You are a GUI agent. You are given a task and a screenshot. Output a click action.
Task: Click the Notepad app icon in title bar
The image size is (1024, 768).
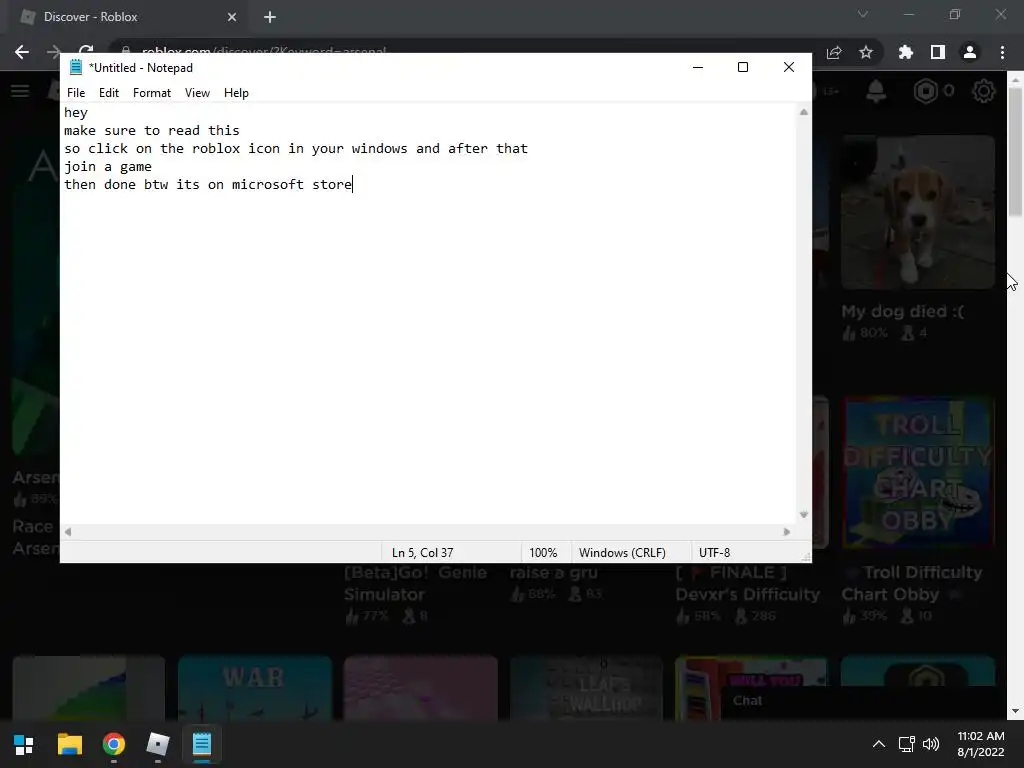click(x=76, y=67)
